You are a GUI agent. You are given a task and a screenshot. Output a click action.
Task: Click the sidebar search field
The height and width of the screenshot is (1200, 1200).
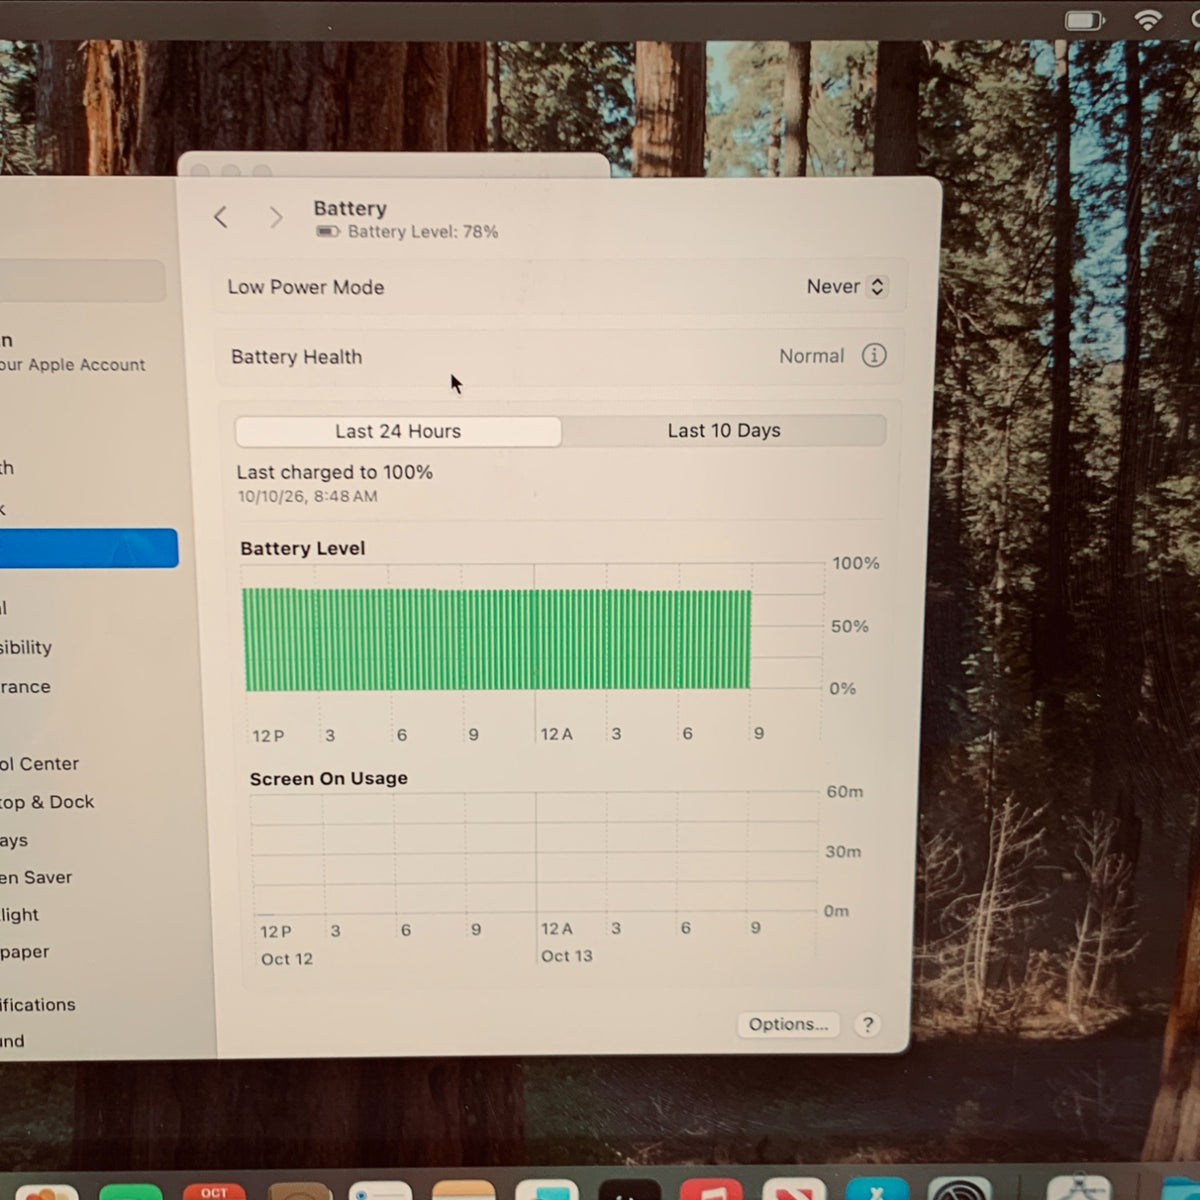click(x=82, y=281)
